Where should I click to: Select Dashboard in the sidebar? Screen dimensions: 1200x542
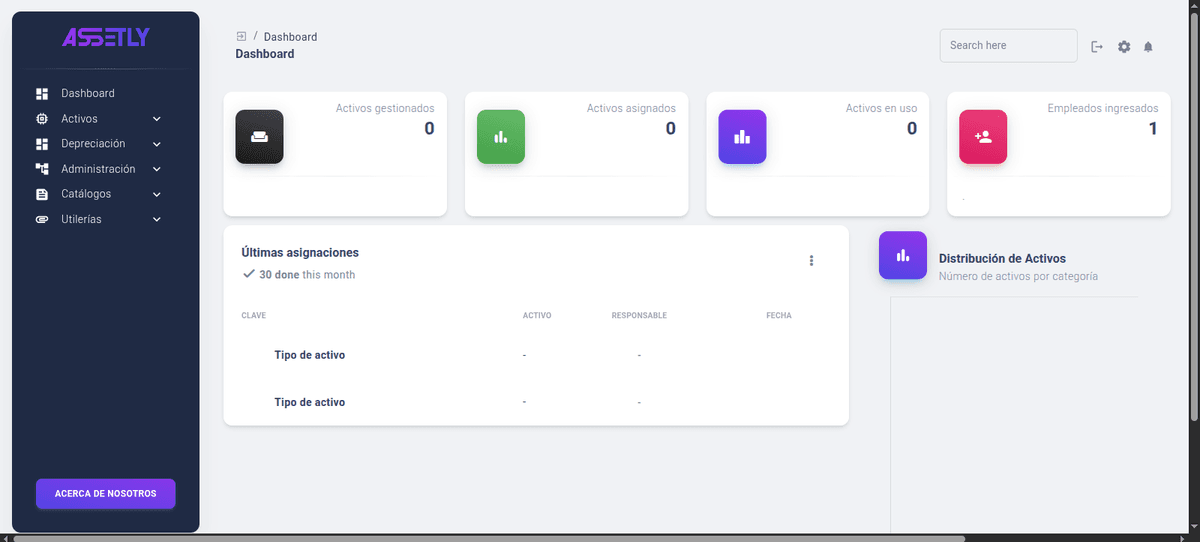click(88, 94)
